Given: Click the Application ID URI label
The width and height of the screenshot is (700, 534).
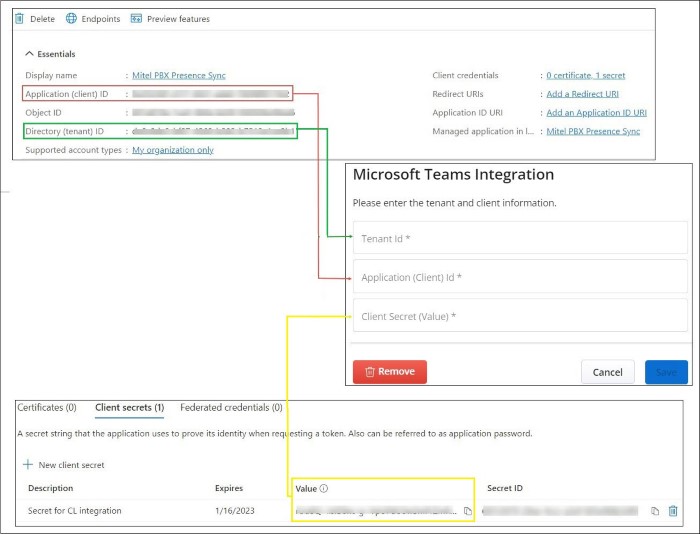Looking at the screenshot, I should [x=467, y=113].
